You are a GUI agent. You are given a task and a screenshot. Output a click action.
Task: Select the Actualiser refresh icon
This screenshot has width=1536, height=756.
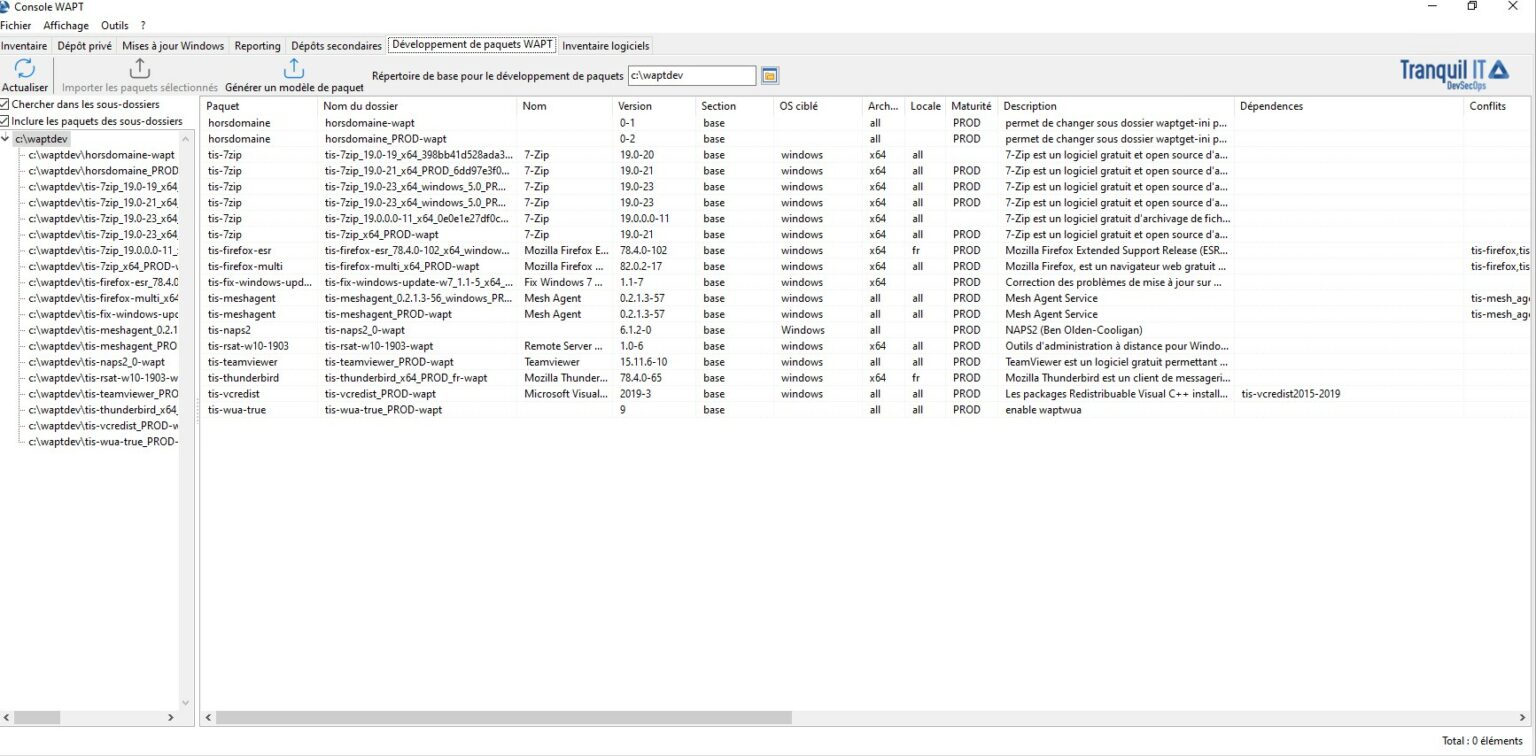pos(24,68)
